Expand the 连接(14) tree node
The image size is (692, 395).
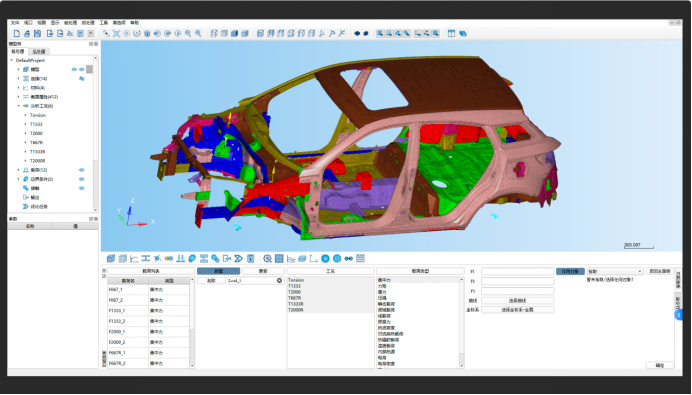(19, 79)
